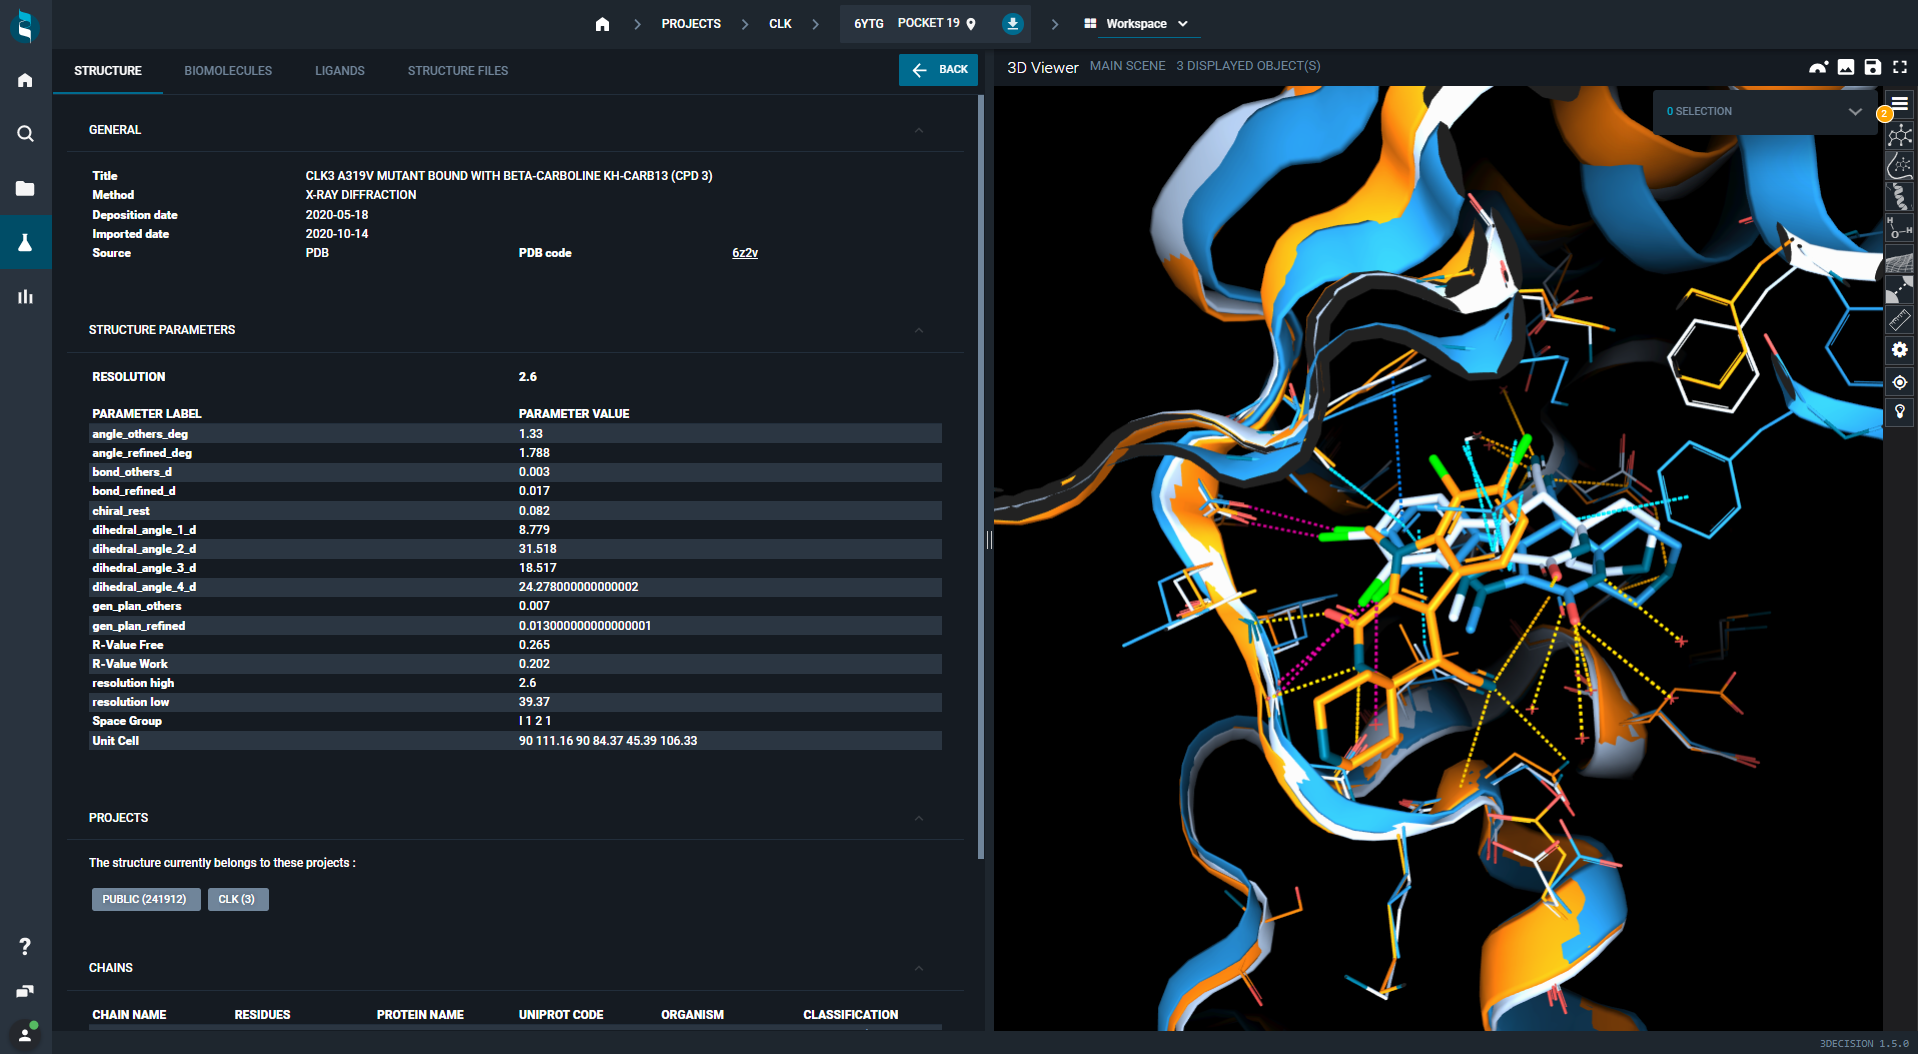Click the X-RAY DIFFRACTION method value
This screenshot has height=1054, width=1918.
[361, 195]
